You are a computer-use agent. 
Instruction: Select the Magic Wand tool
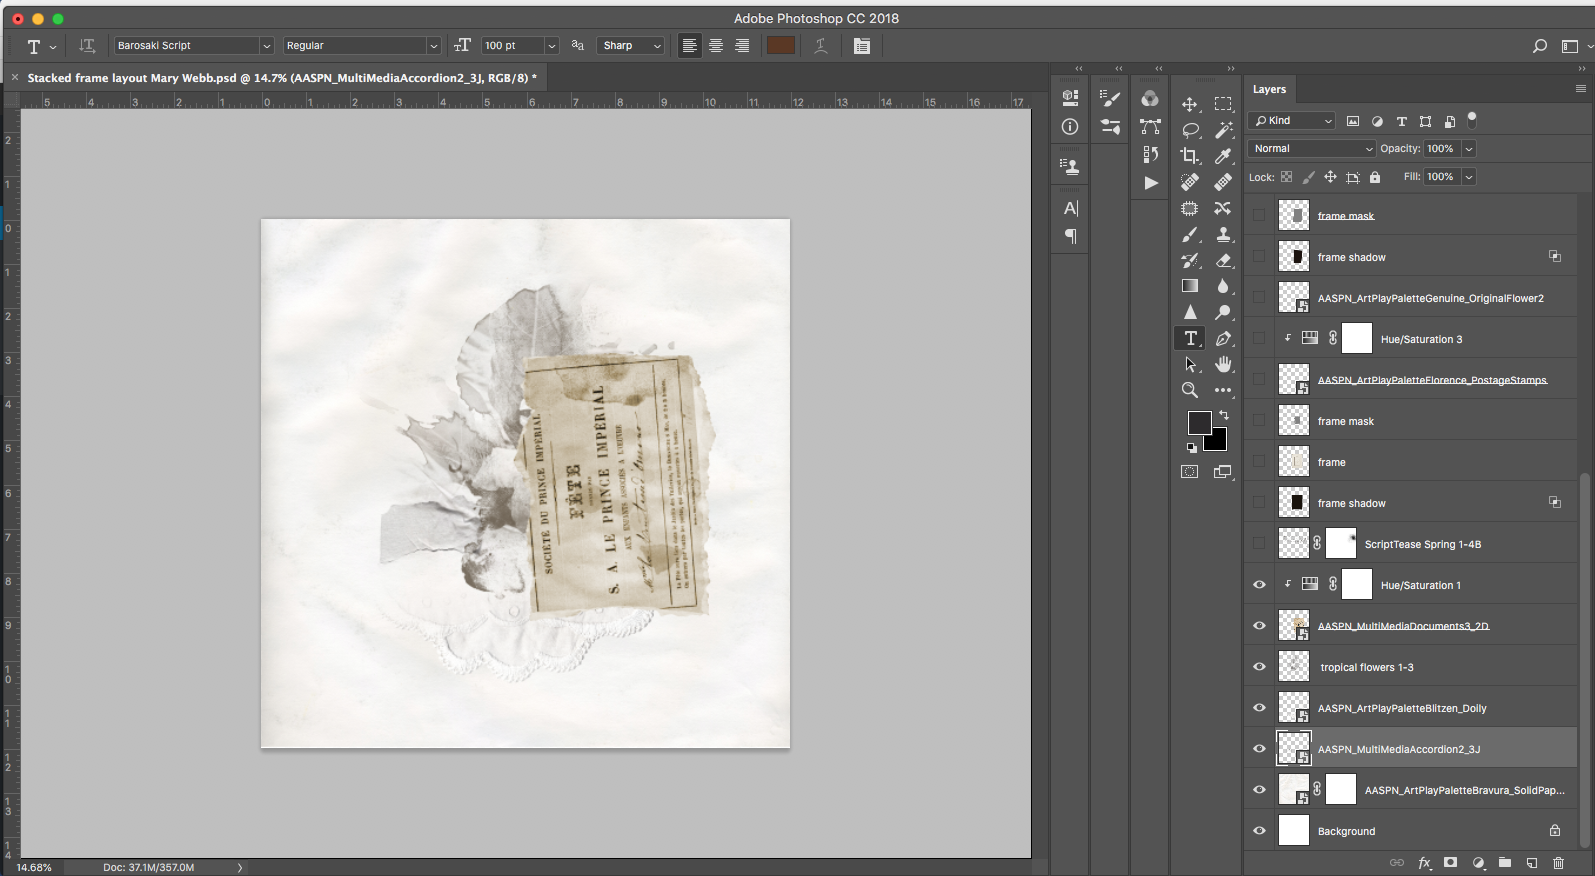pyautogui.click(x=1223, y=130)
